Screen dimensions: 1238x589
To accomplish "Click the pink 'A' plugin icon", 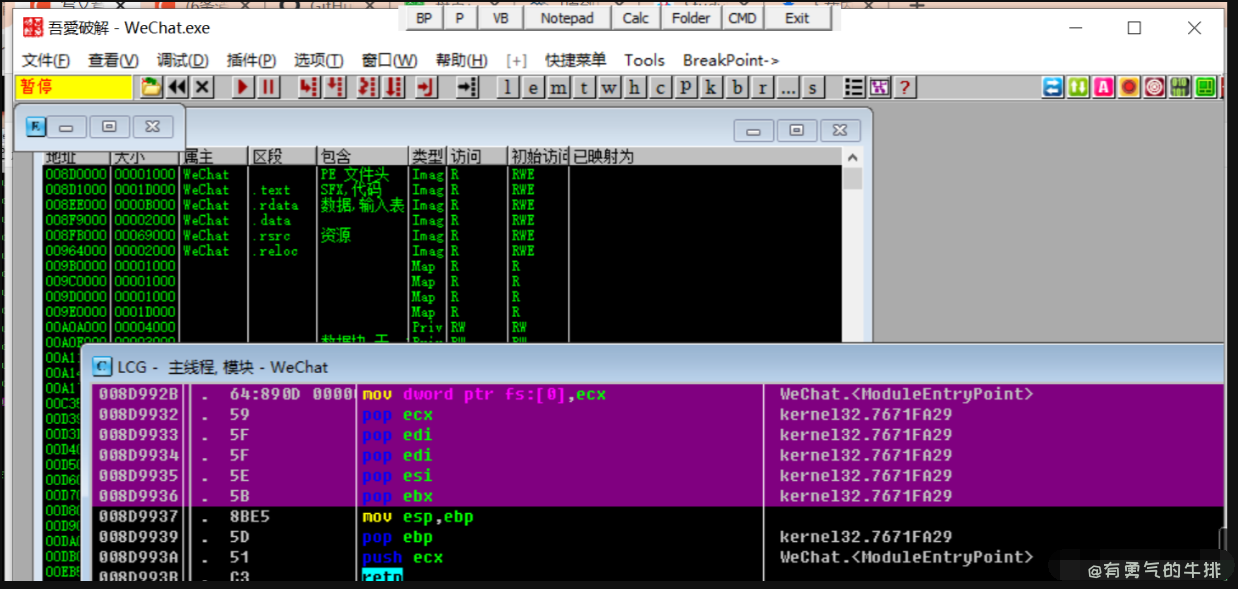I will coord(1103,87).
